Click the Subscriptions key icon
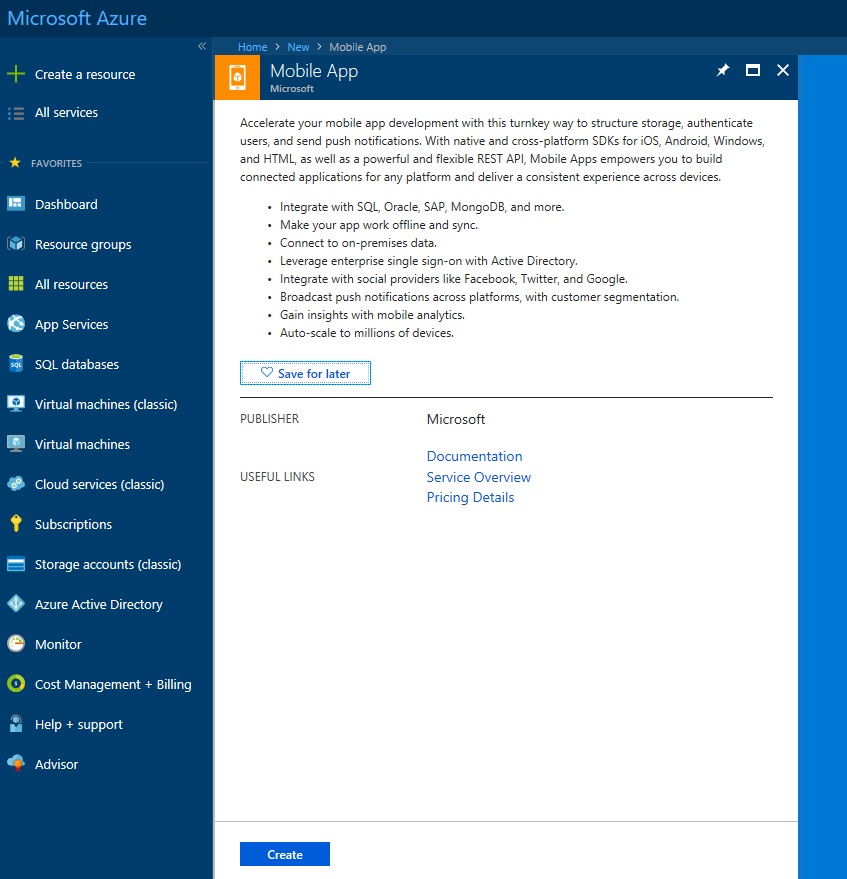 (x=16, y=524)
